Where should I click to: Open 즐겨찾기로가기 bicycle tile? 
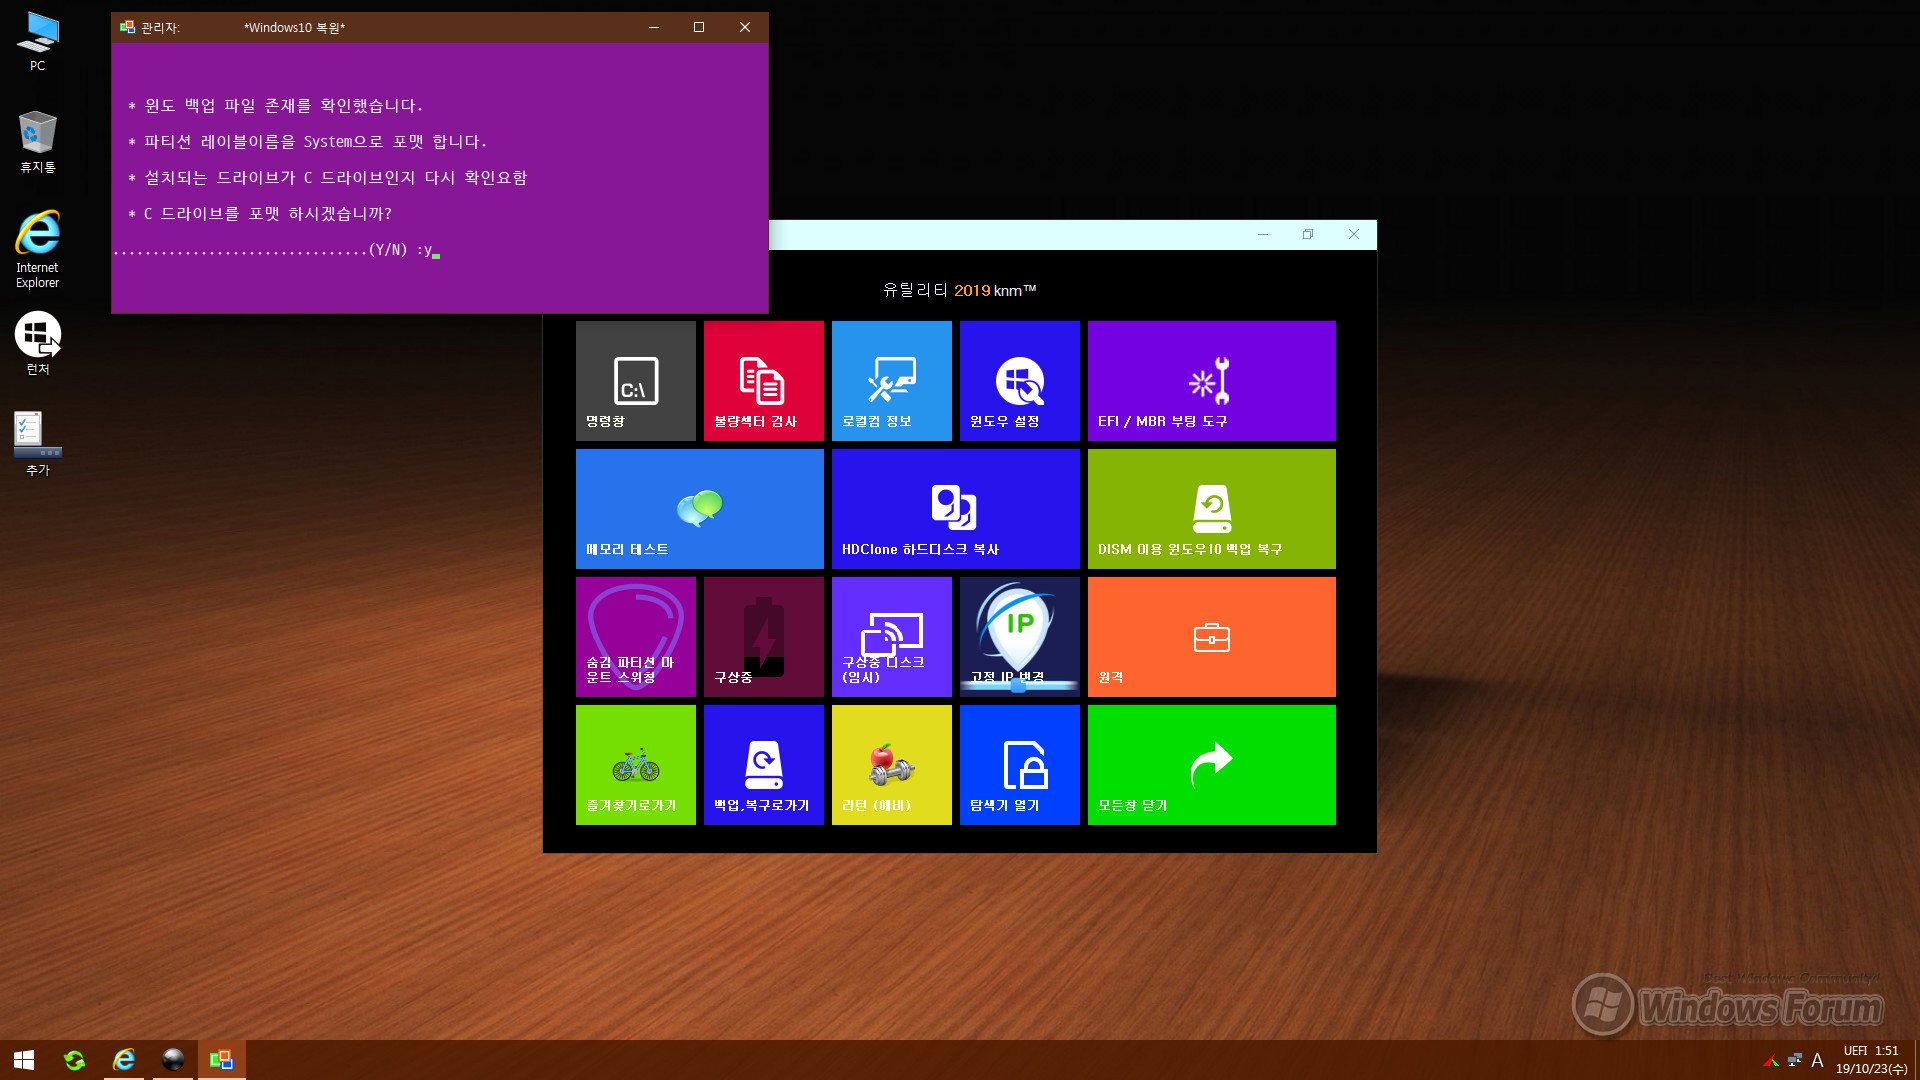pyautogui.click(x=635, y=765)
